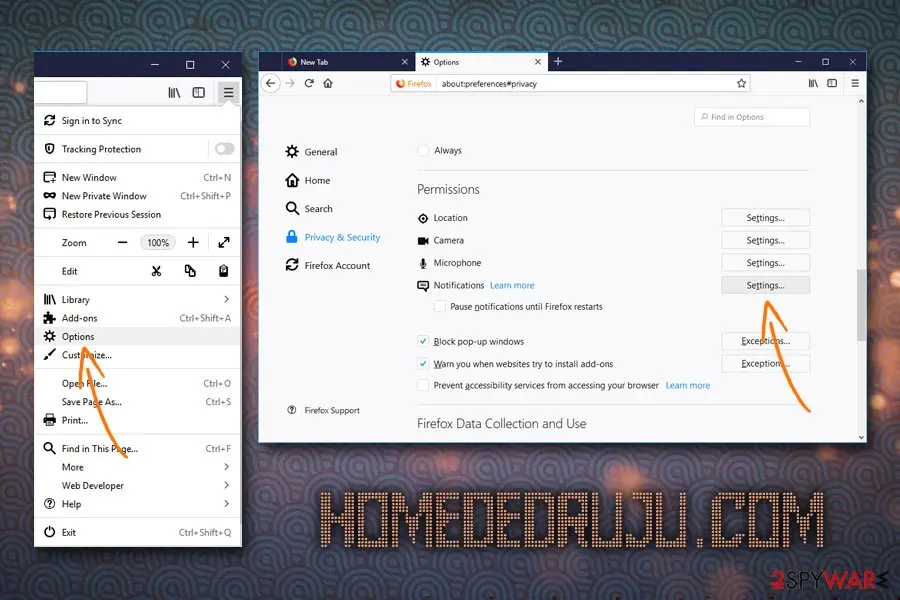The width and height of the screenshot is (900, 600).
Task: Open Camera Settings...
Action: (x=765, y=240)
